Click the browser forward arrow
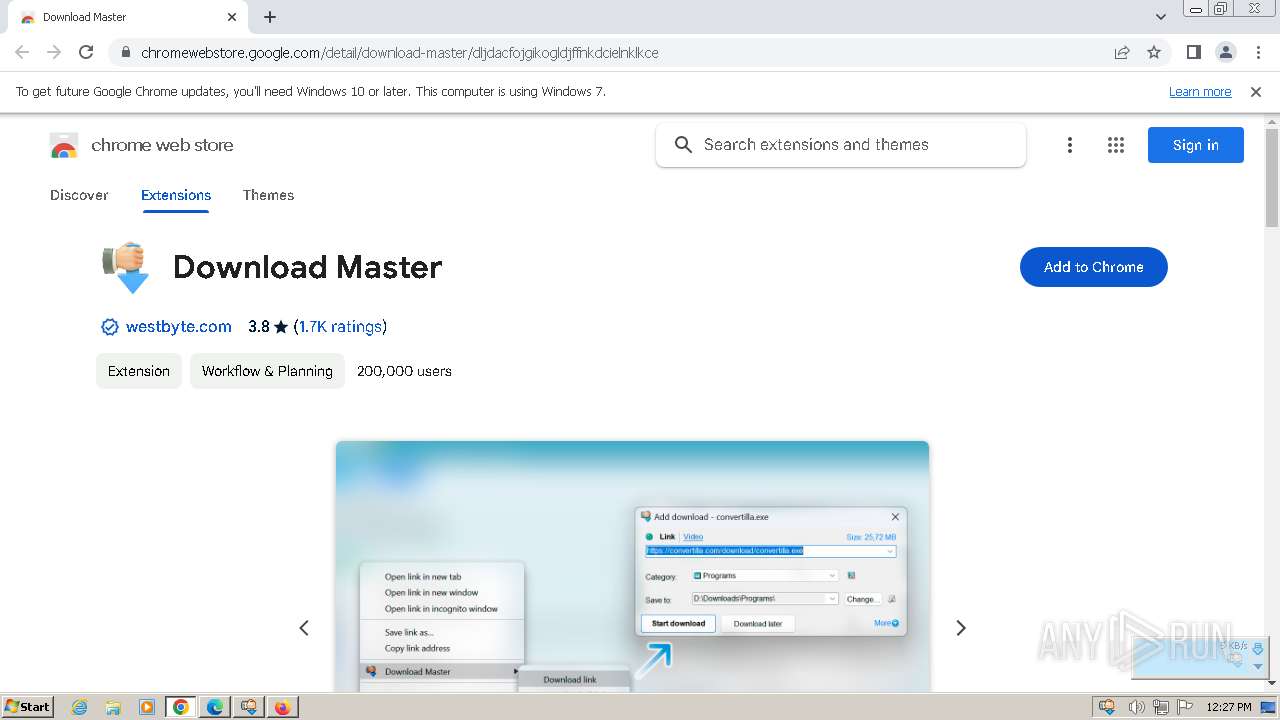1280x720 pixels. (x=54, y=52)
